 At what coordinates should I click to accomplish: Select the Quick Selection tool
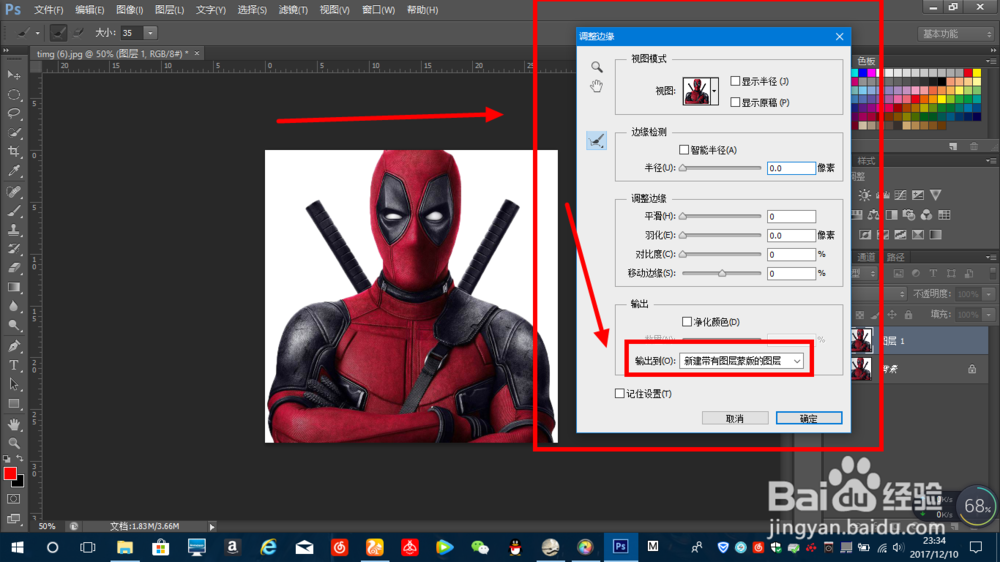pos(13,133)
